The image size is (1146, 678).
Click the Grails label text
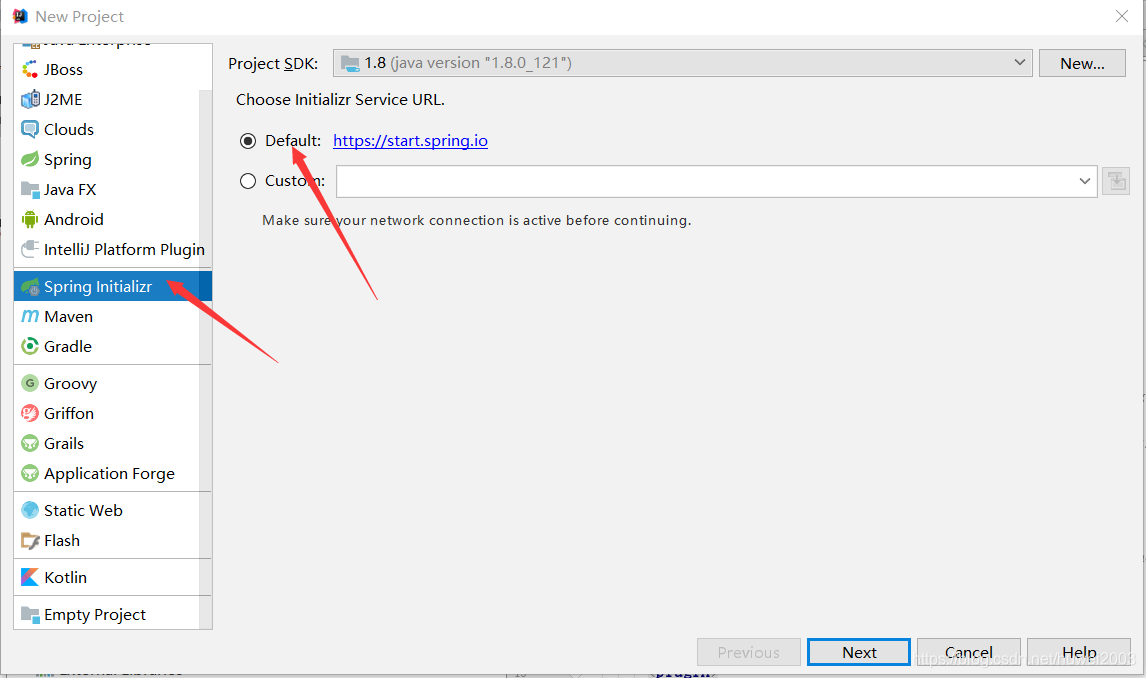[64, 443]
